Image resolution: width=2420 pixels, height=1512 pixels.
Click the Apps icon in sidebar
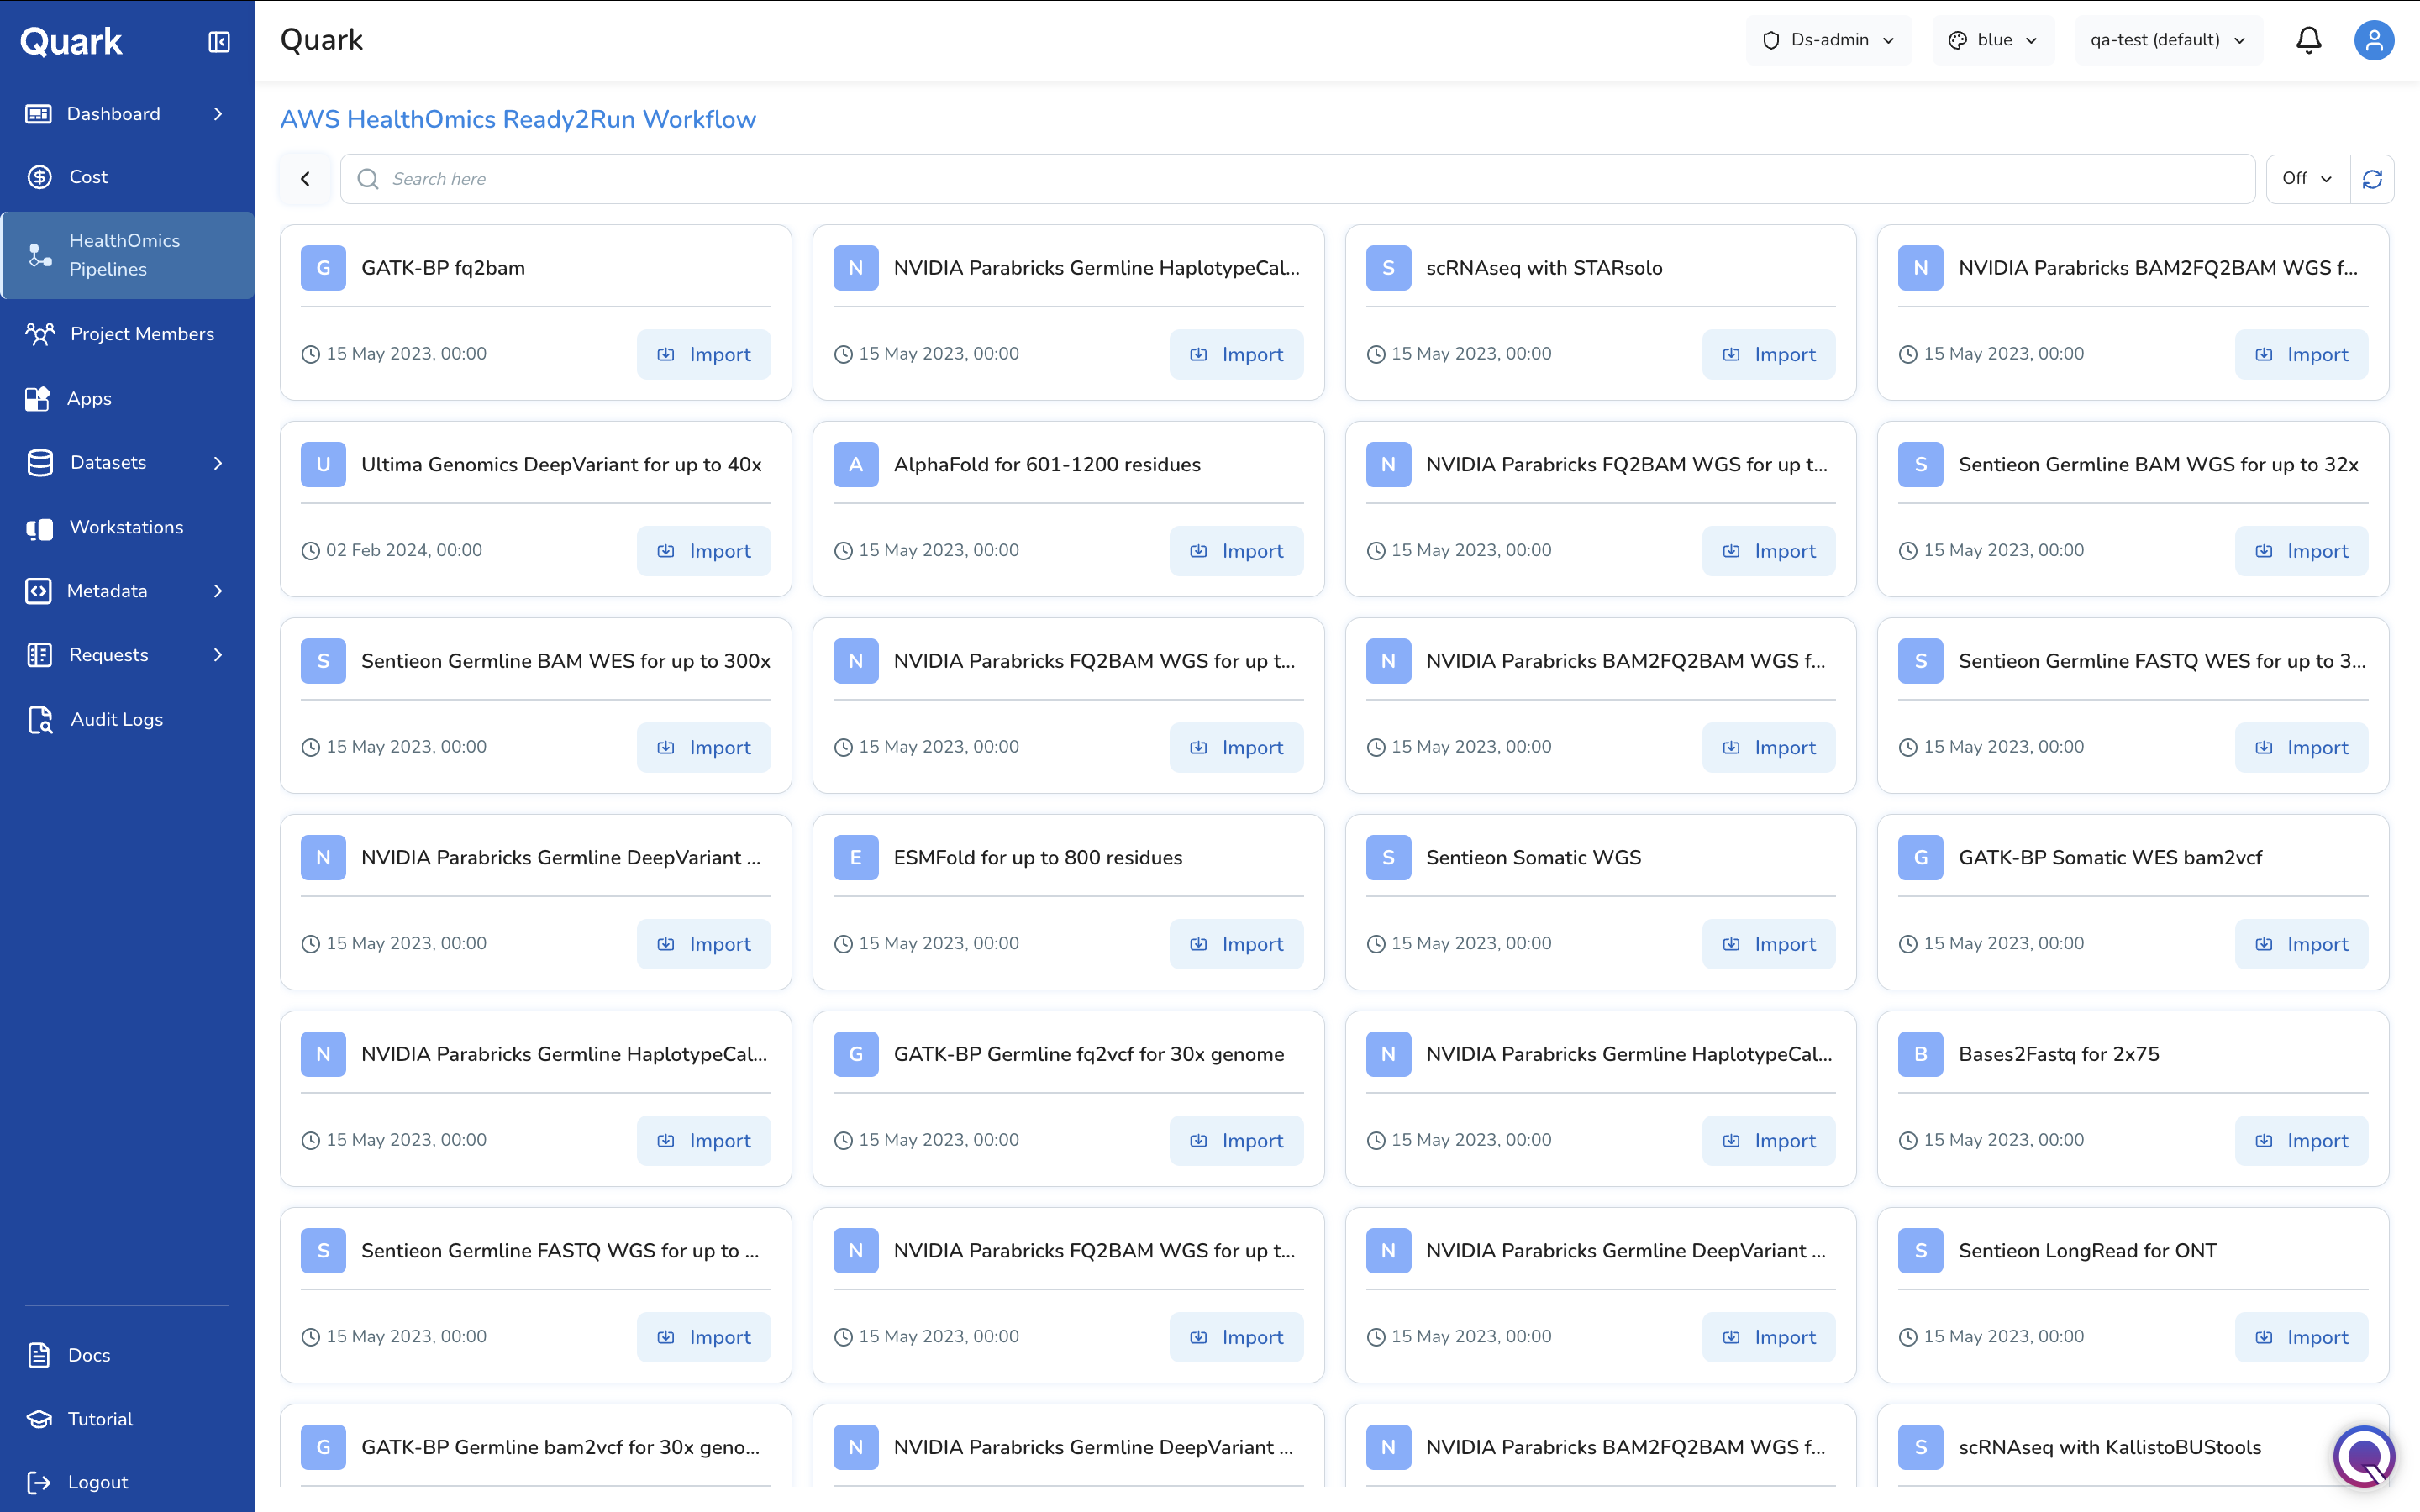(x=38, y=399)
